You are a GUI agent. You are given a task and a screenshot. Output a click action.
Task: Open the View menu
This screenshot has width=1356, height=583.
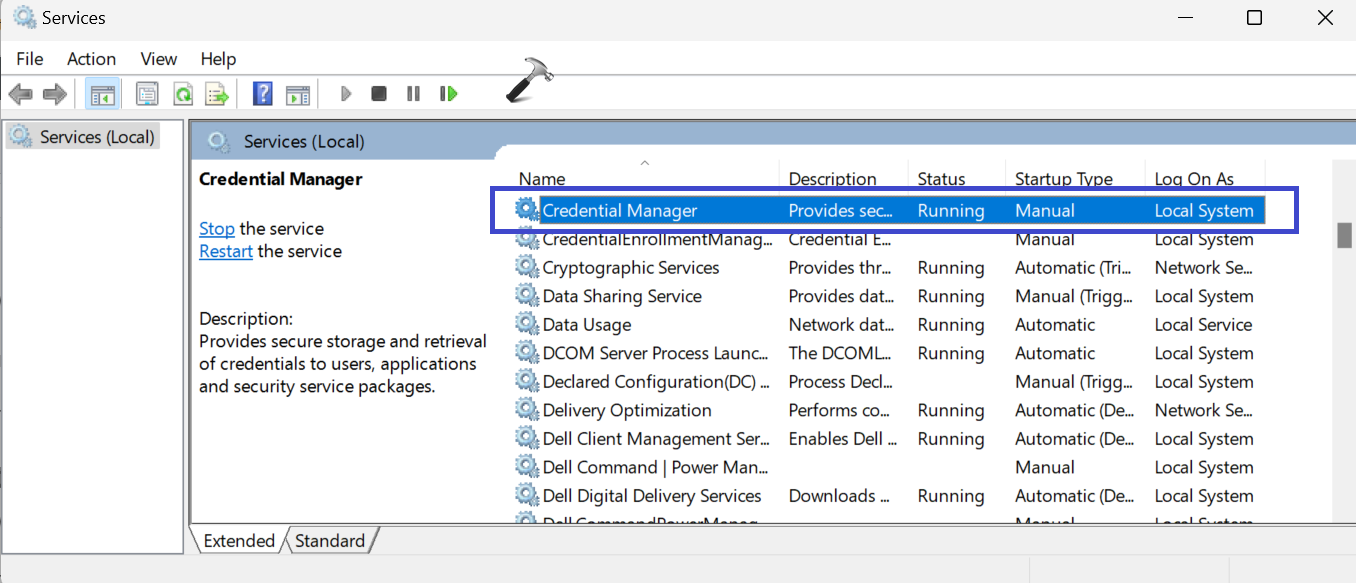click(159, 59)
